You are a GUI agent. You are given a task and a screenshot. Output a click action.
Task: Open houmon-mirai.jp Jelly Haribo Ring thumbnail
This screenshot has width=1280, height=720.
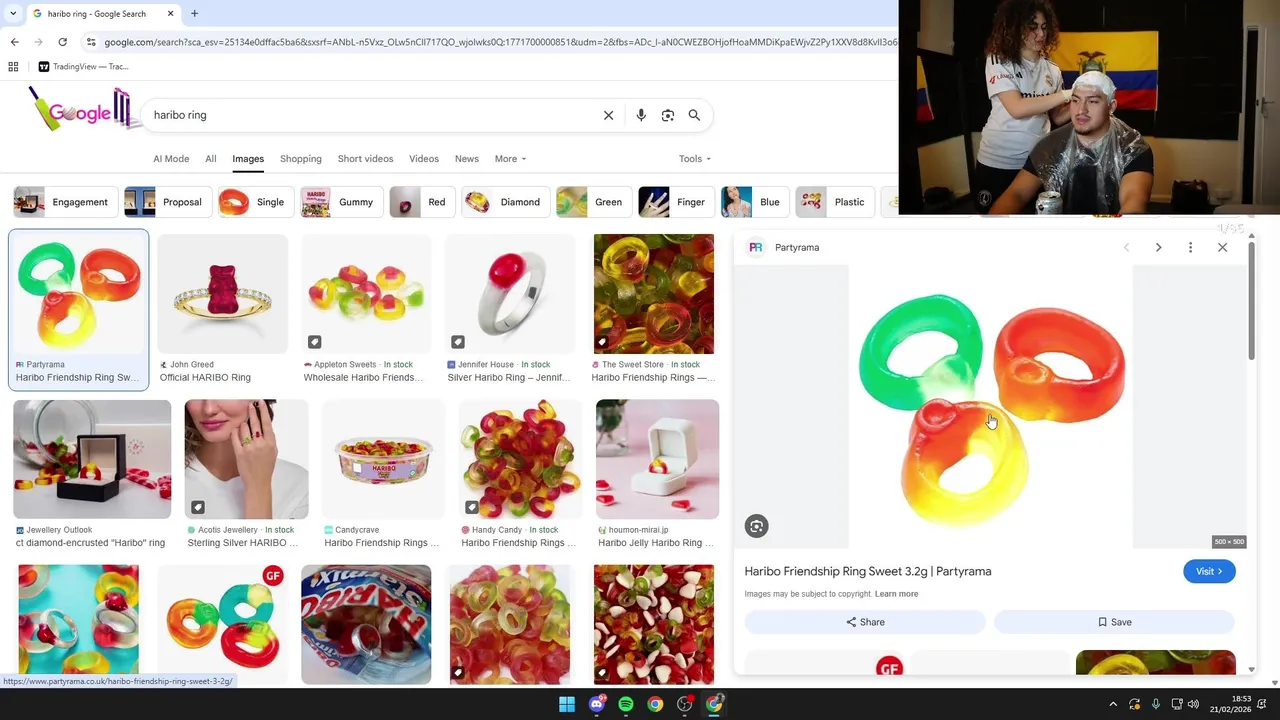click(657, 459)
